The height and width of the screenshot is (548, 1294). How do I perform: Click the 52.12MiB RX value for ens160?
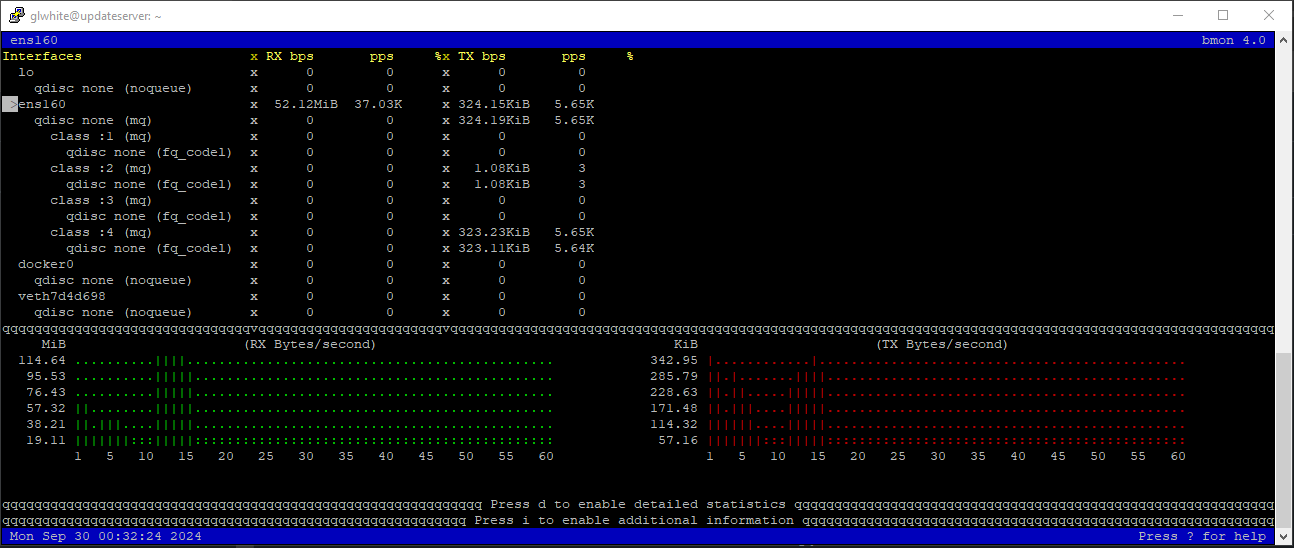coord(306,104)
